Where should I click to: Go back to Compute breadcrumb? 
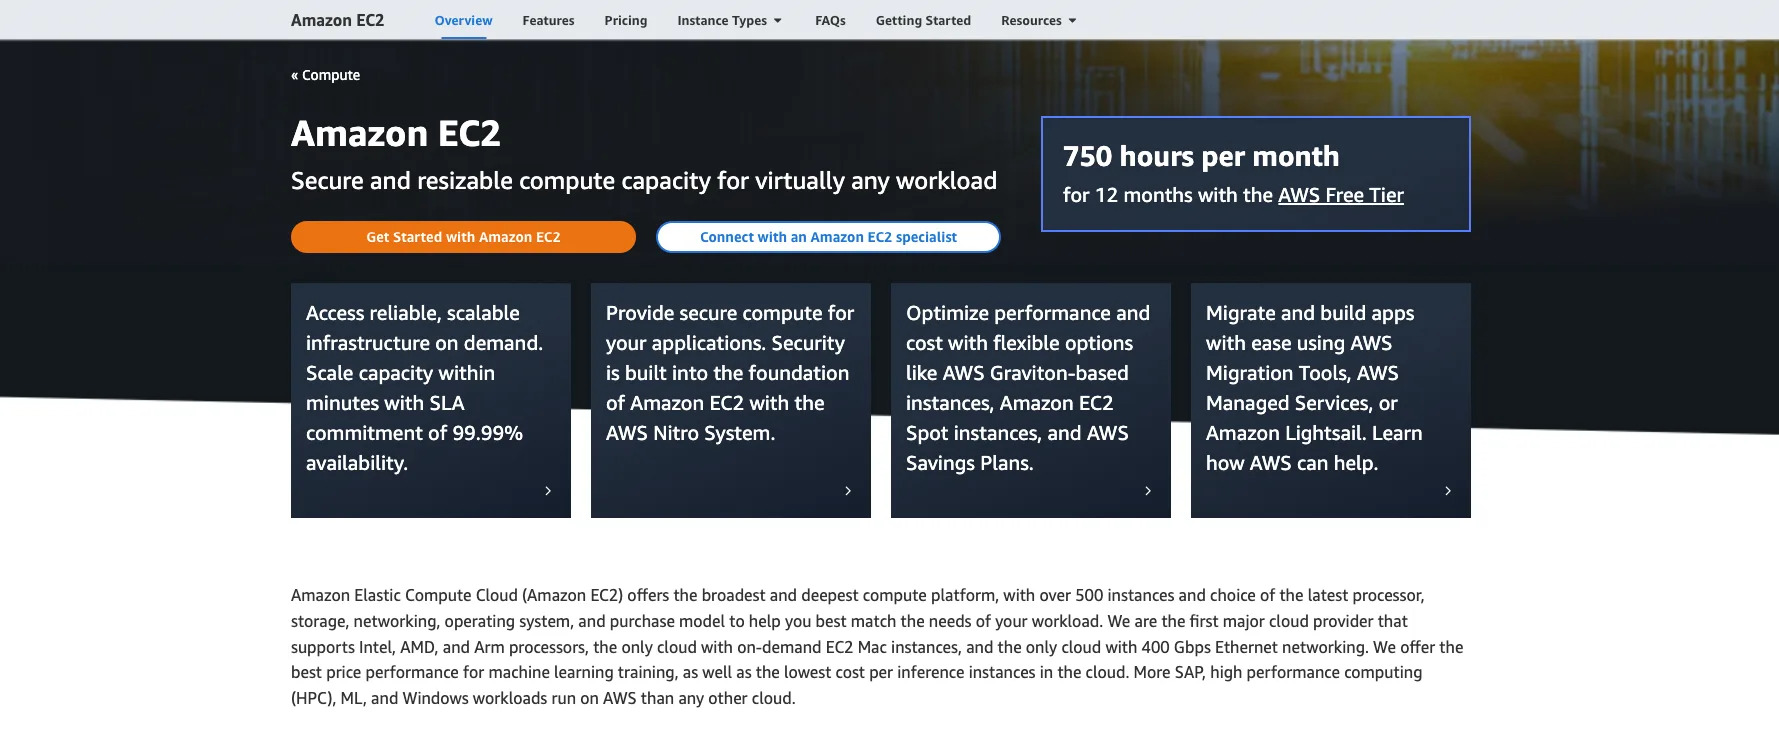(x=325, y=75)
